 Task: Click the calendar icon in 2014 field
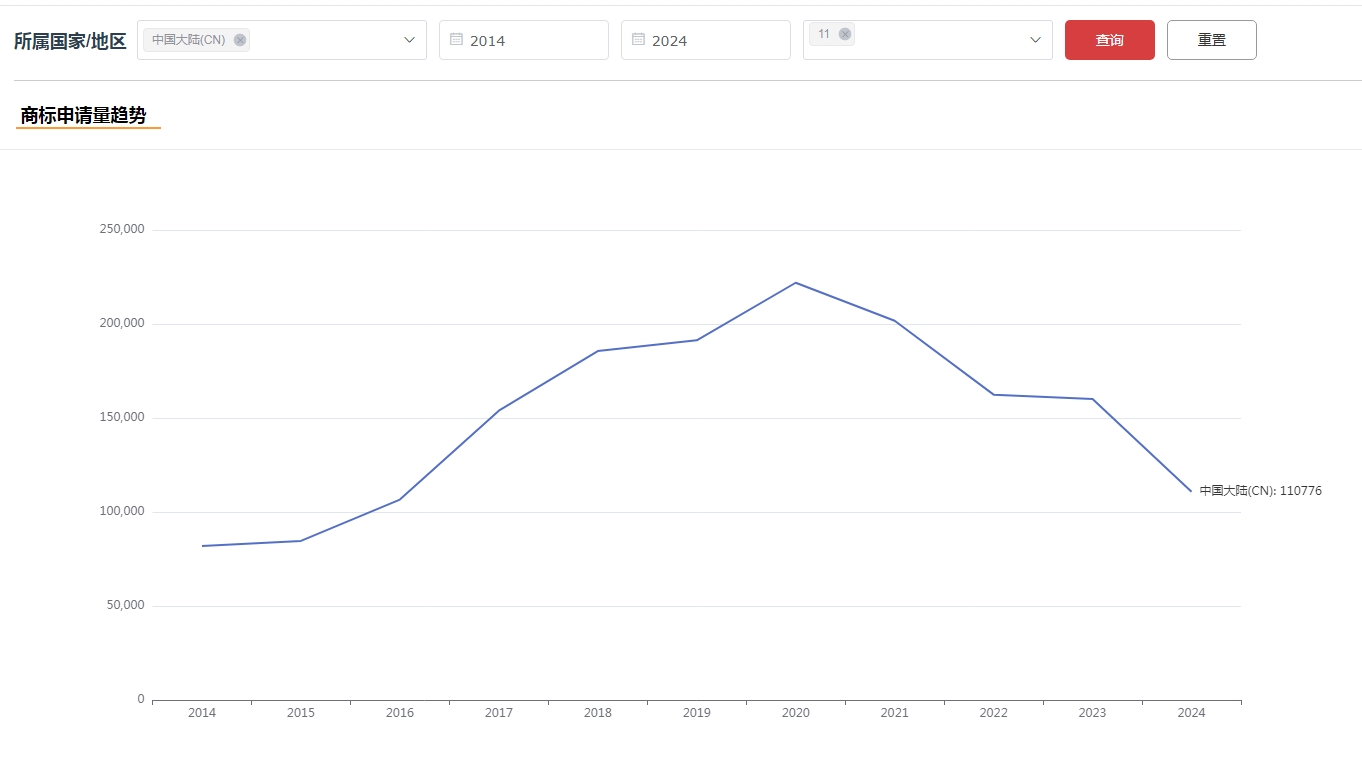(x=456, y=40)
